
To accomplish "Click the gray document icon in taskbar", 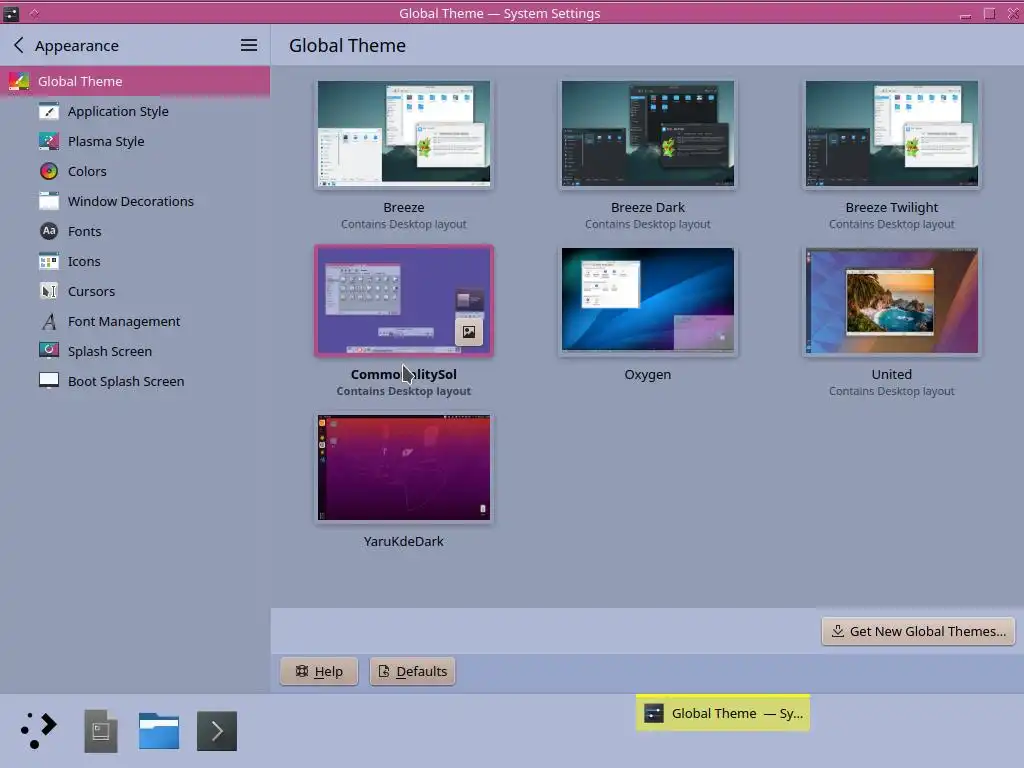I will tap(101, 731).
